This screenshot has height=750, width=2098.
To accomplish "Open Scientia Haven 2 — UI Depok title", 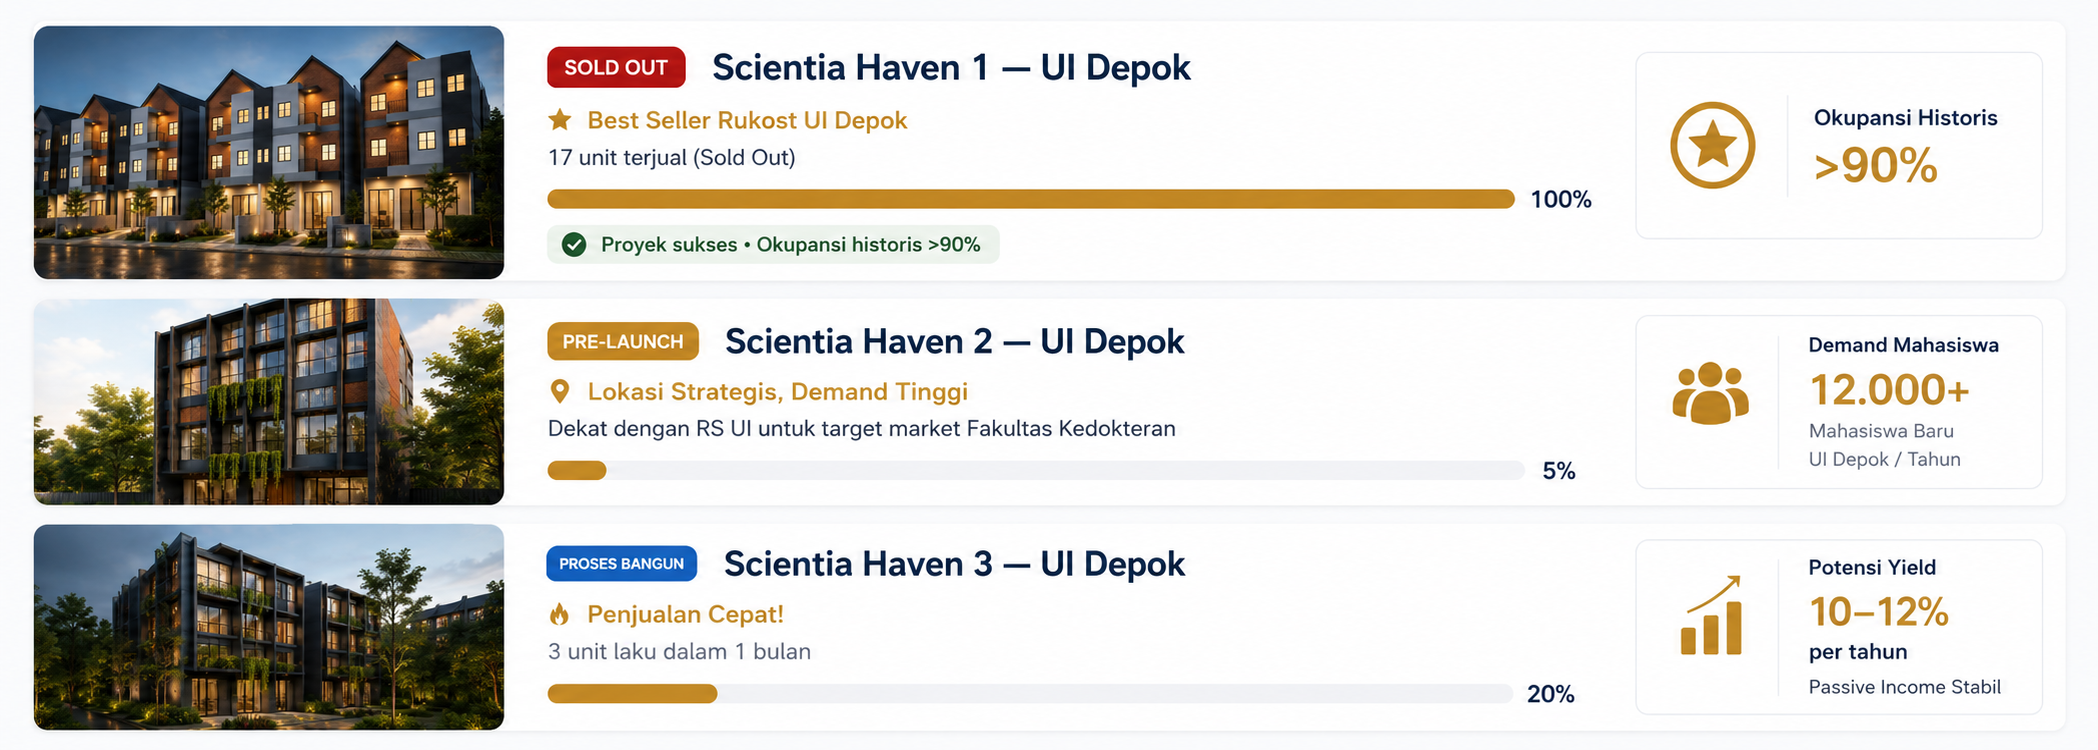I will 954,341.
